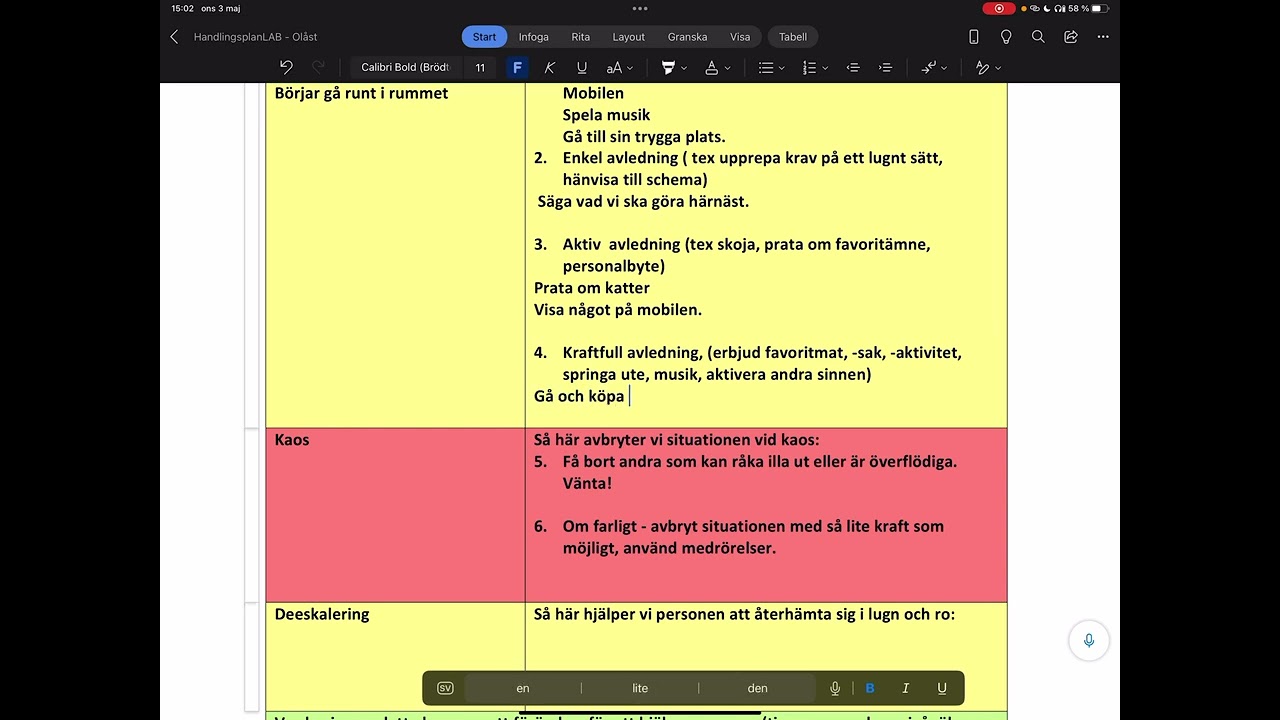Insert a numbered list

[x=809, y=67]
